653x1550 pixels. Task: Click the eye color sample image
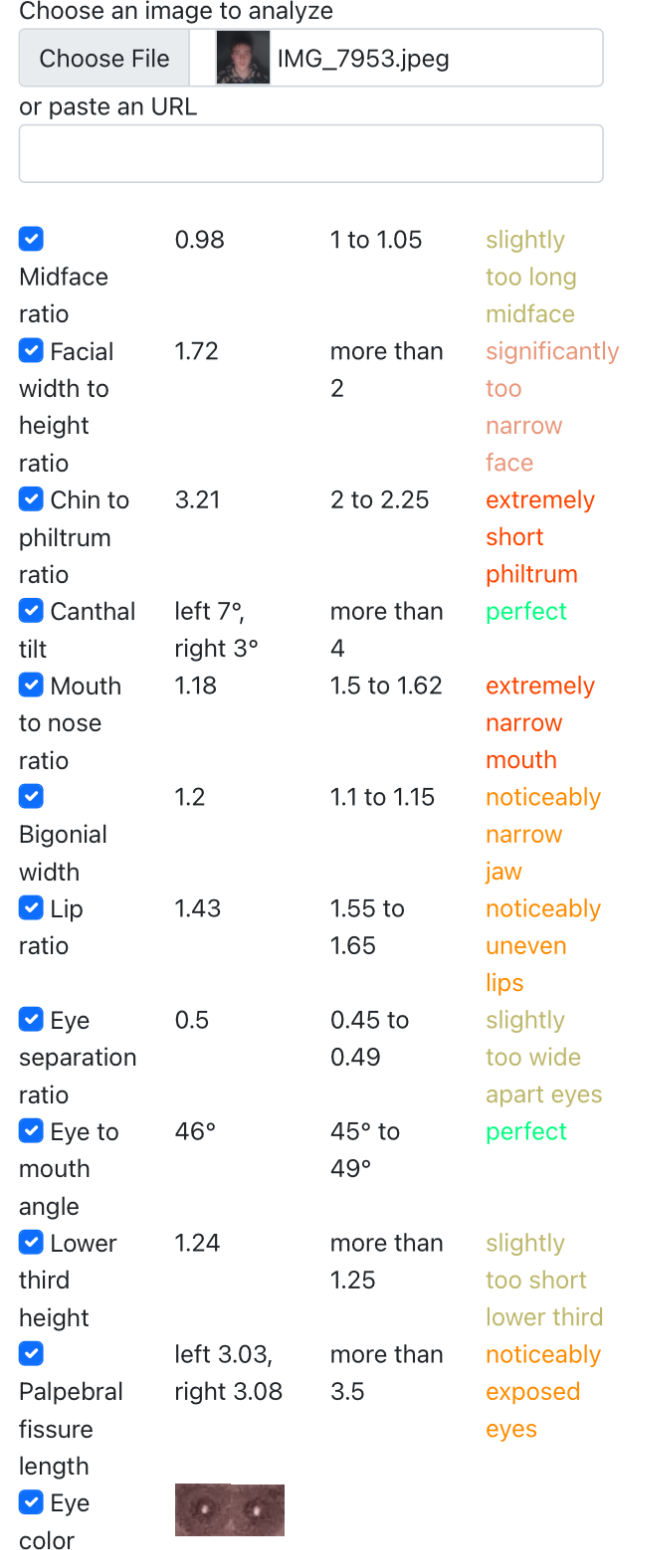[x=230, y=1510]
